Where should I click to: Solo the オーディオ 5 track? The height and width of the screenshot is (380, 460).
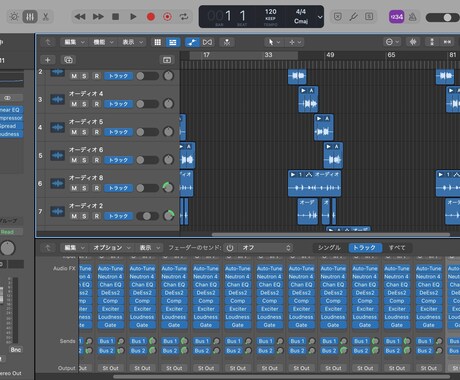pos(84,132)
